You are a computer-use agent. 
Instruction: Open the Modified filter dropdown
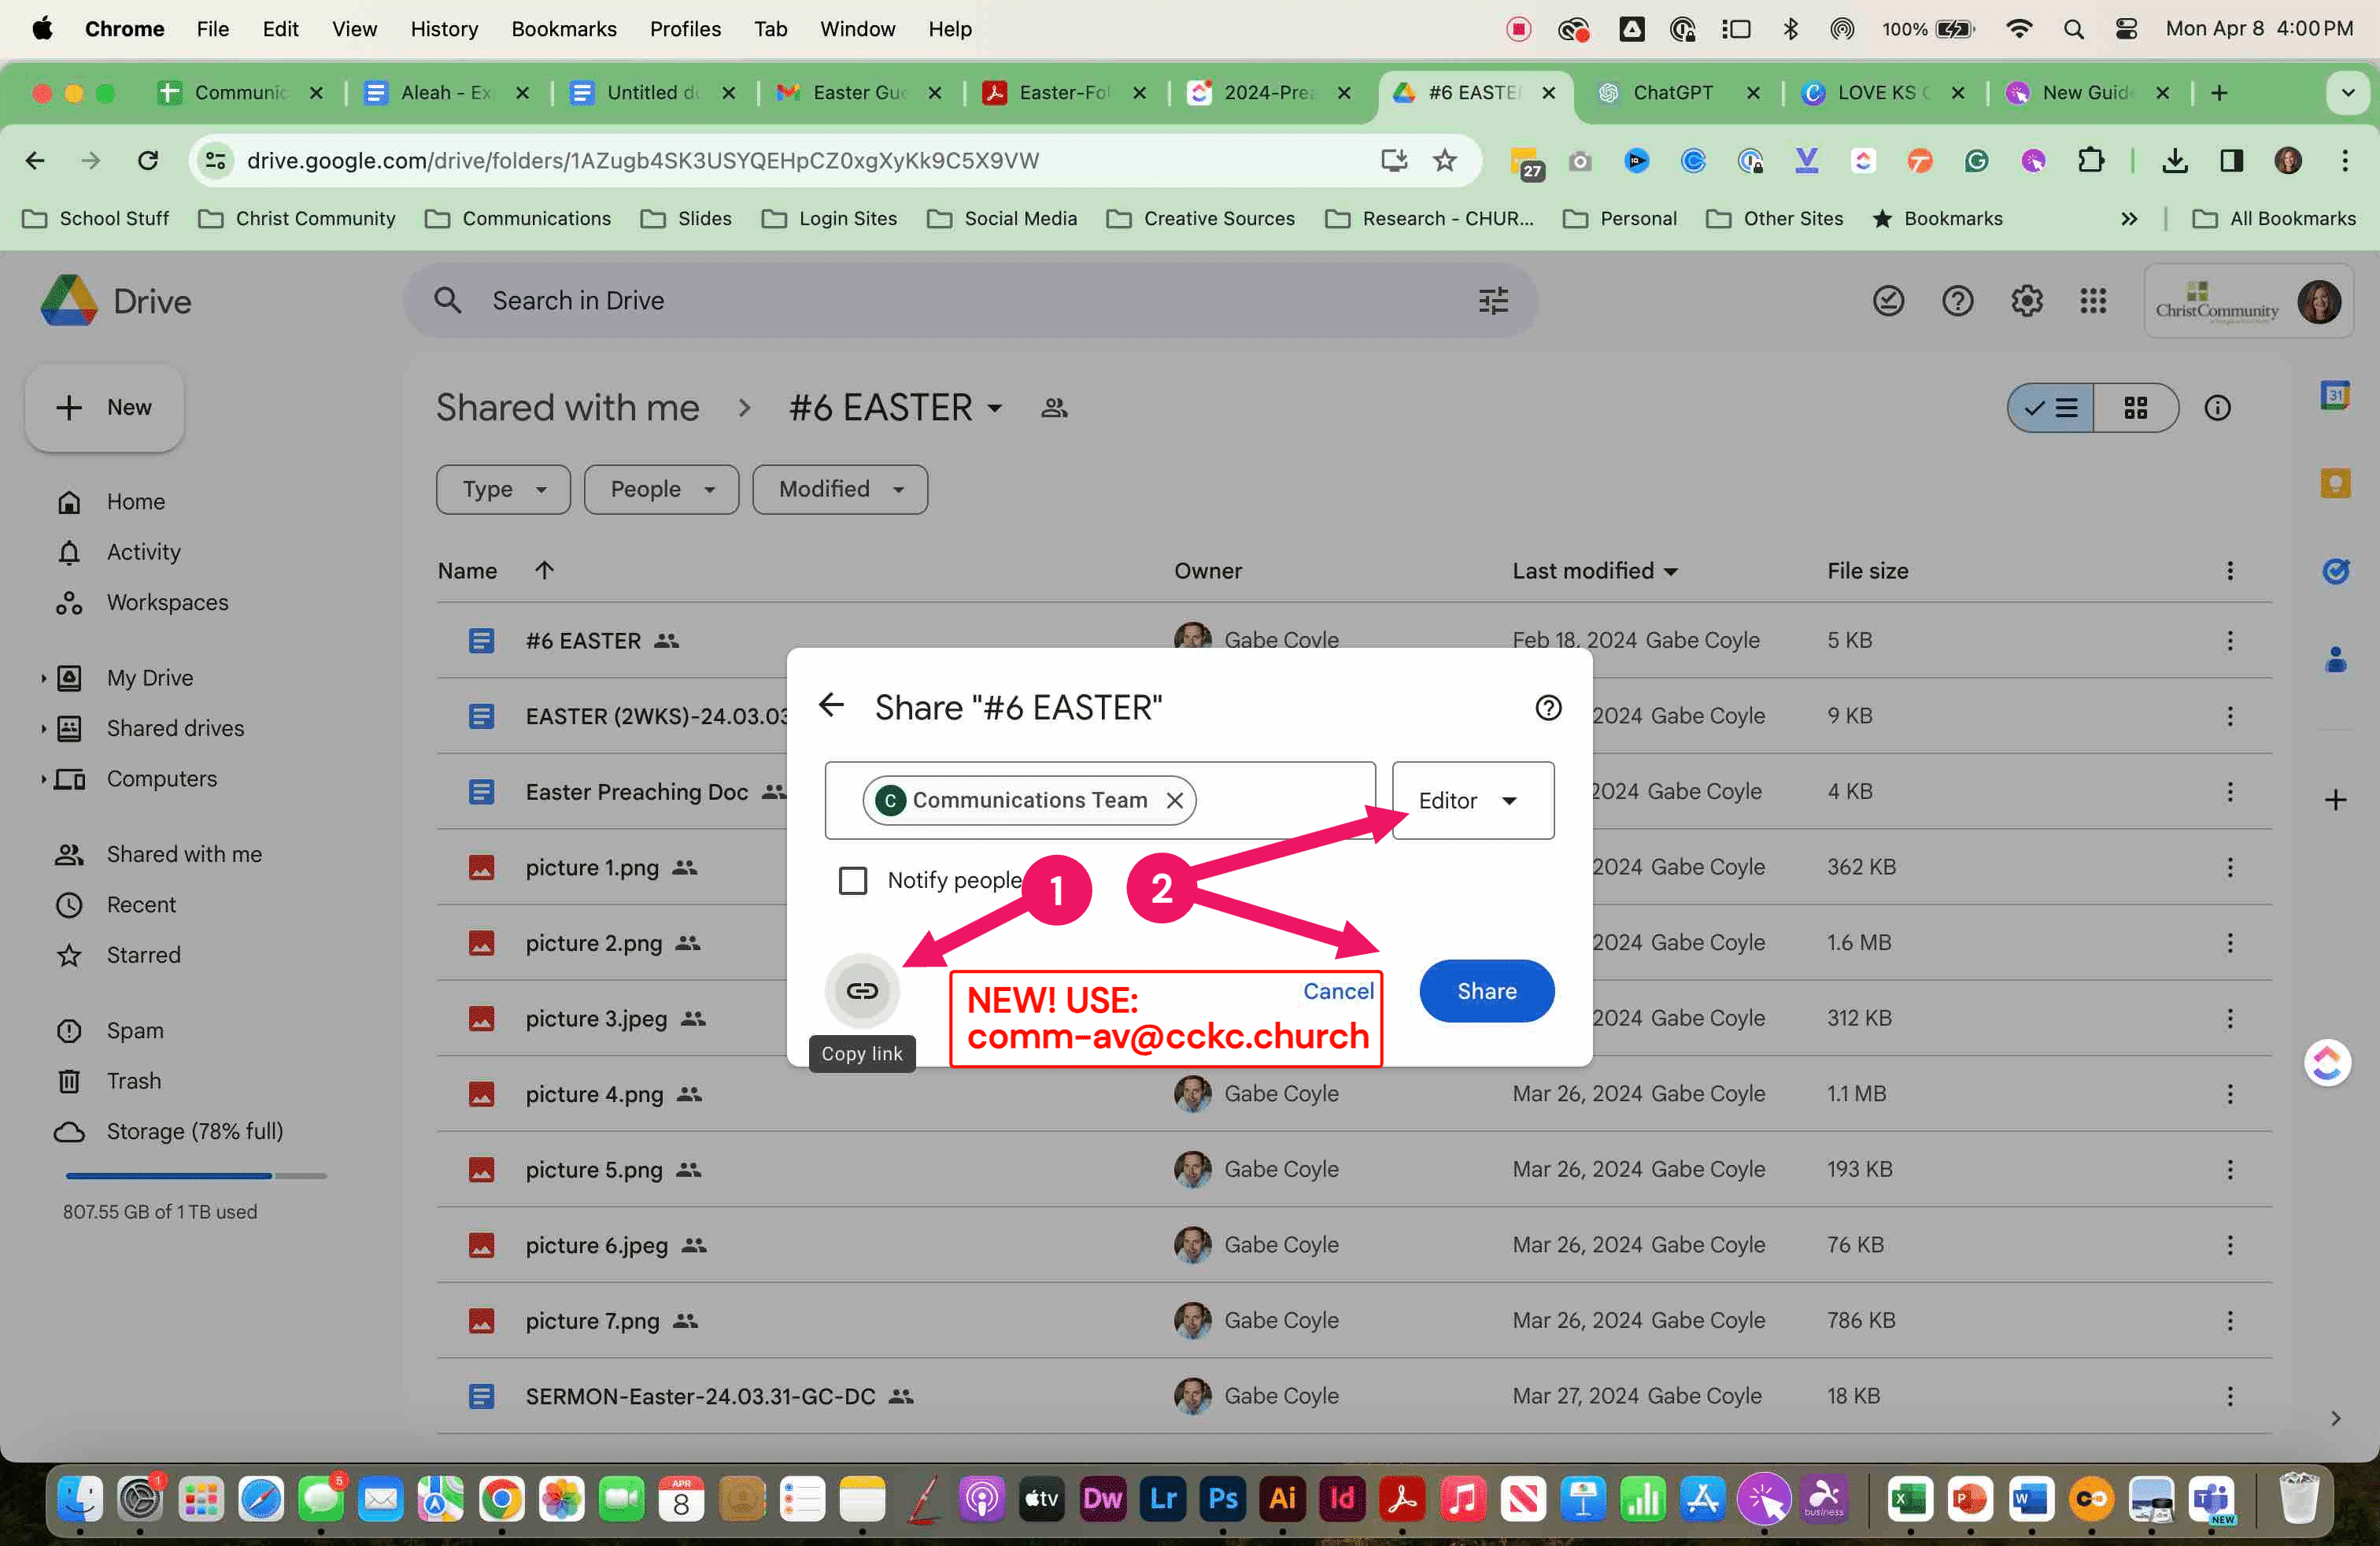tap(840, 489)
